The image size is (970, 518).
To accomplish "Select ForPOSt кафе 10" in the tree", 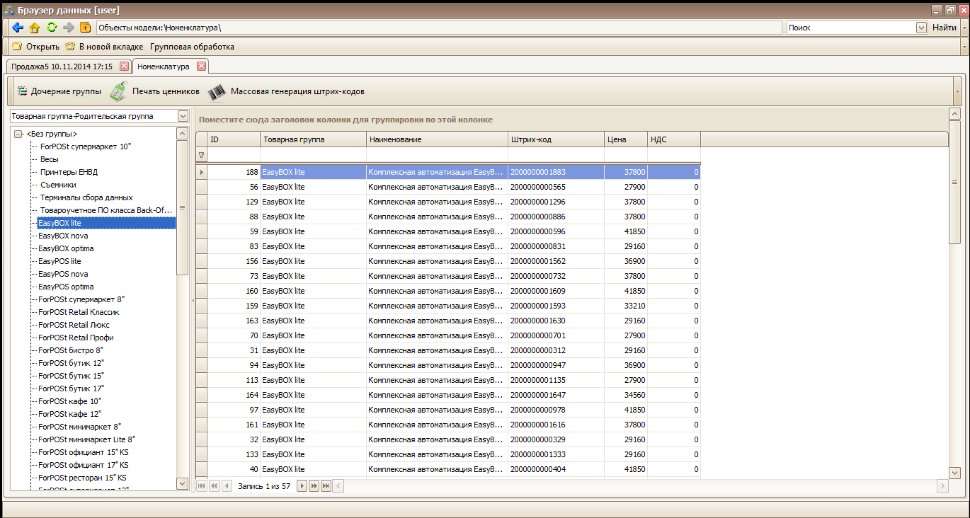I will click(x=69, y=401).
